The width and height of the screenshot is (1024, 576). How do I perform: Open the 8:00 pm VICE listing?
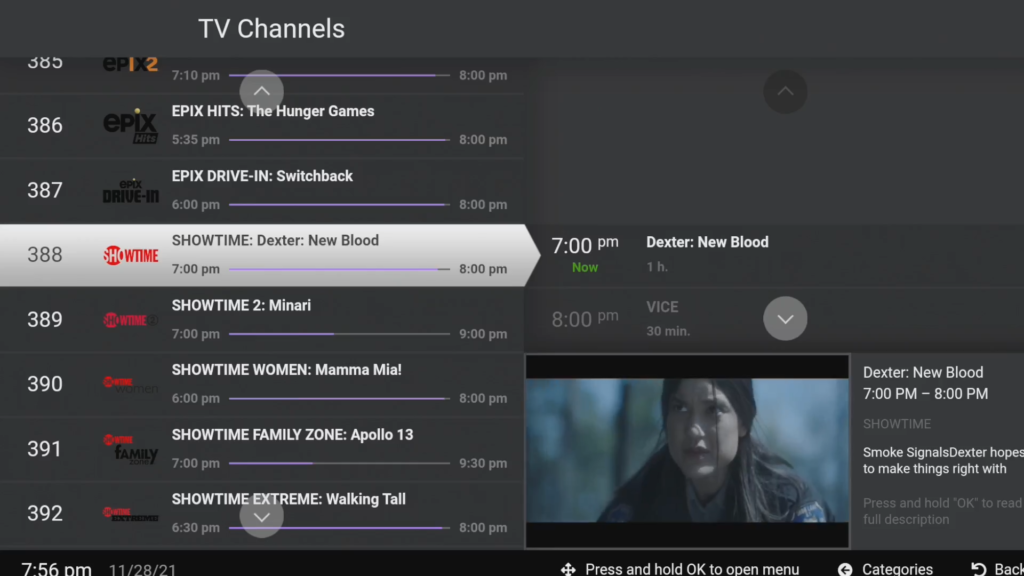pos(775,320)
